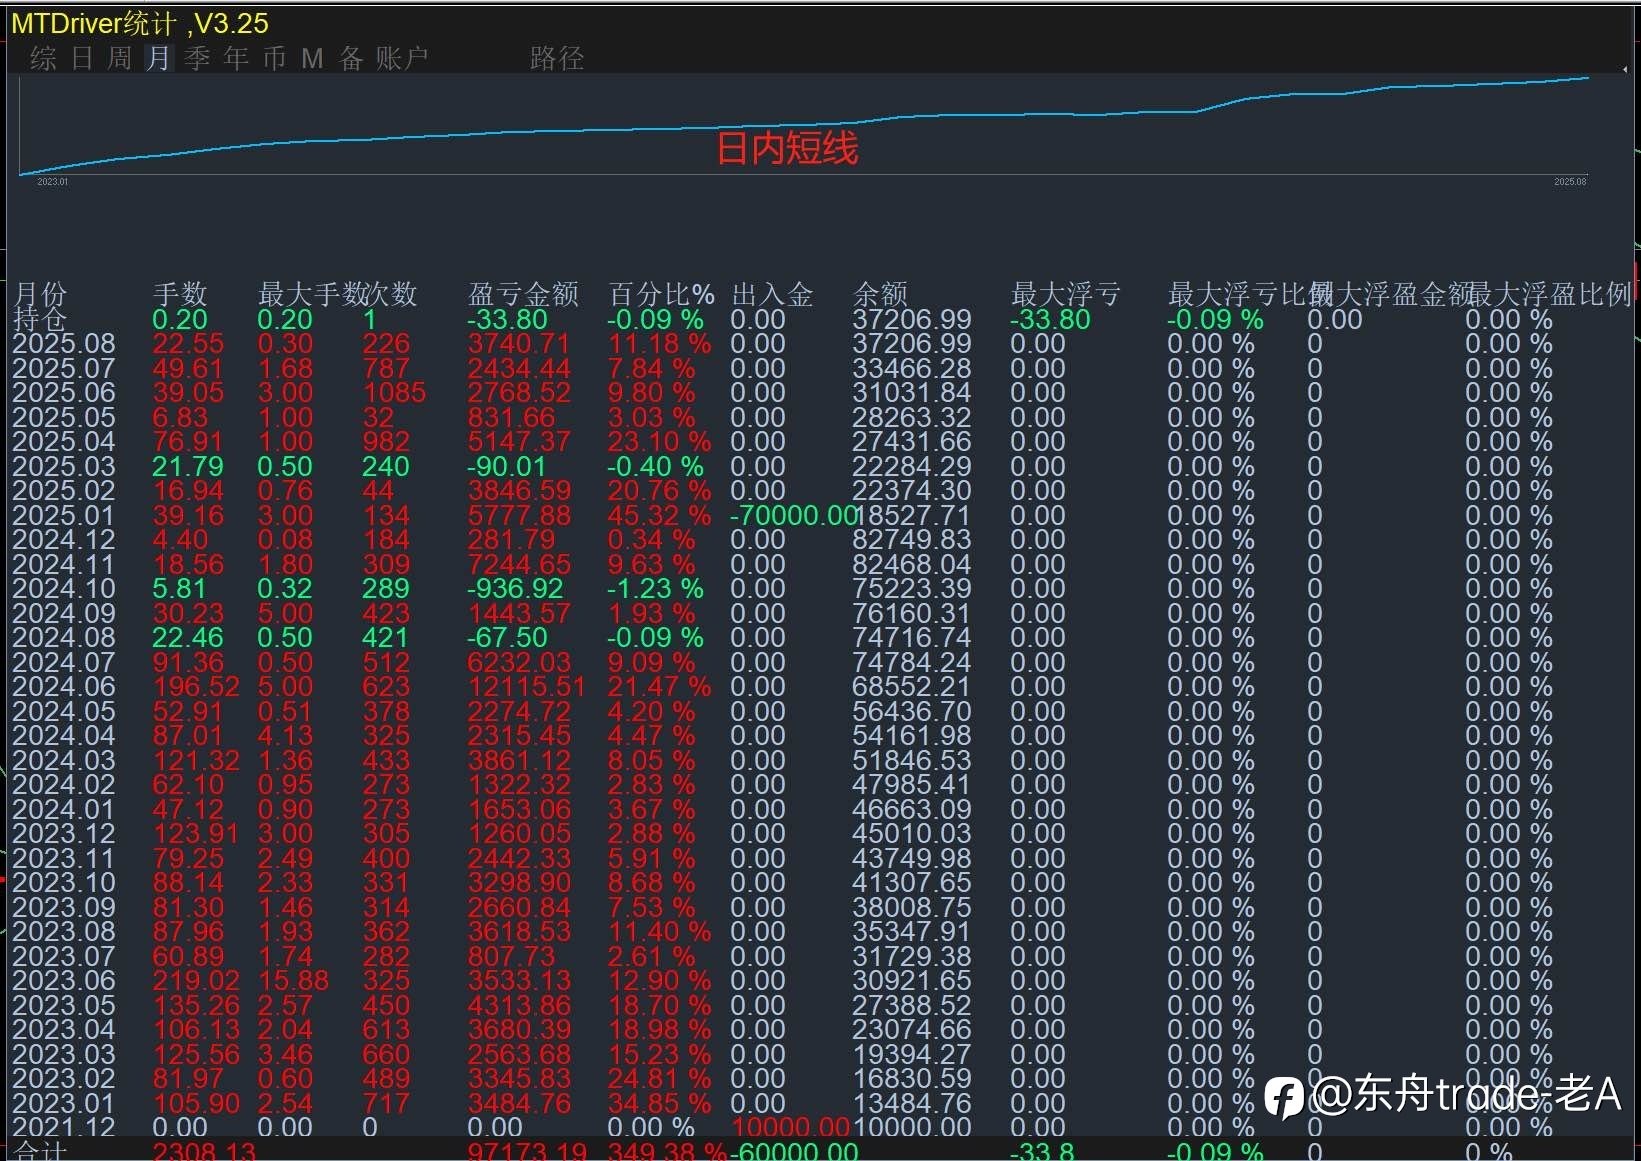Select the 币 currency tab
The width and height of the screenshot is (1641, 1161).
pos(275,58)
